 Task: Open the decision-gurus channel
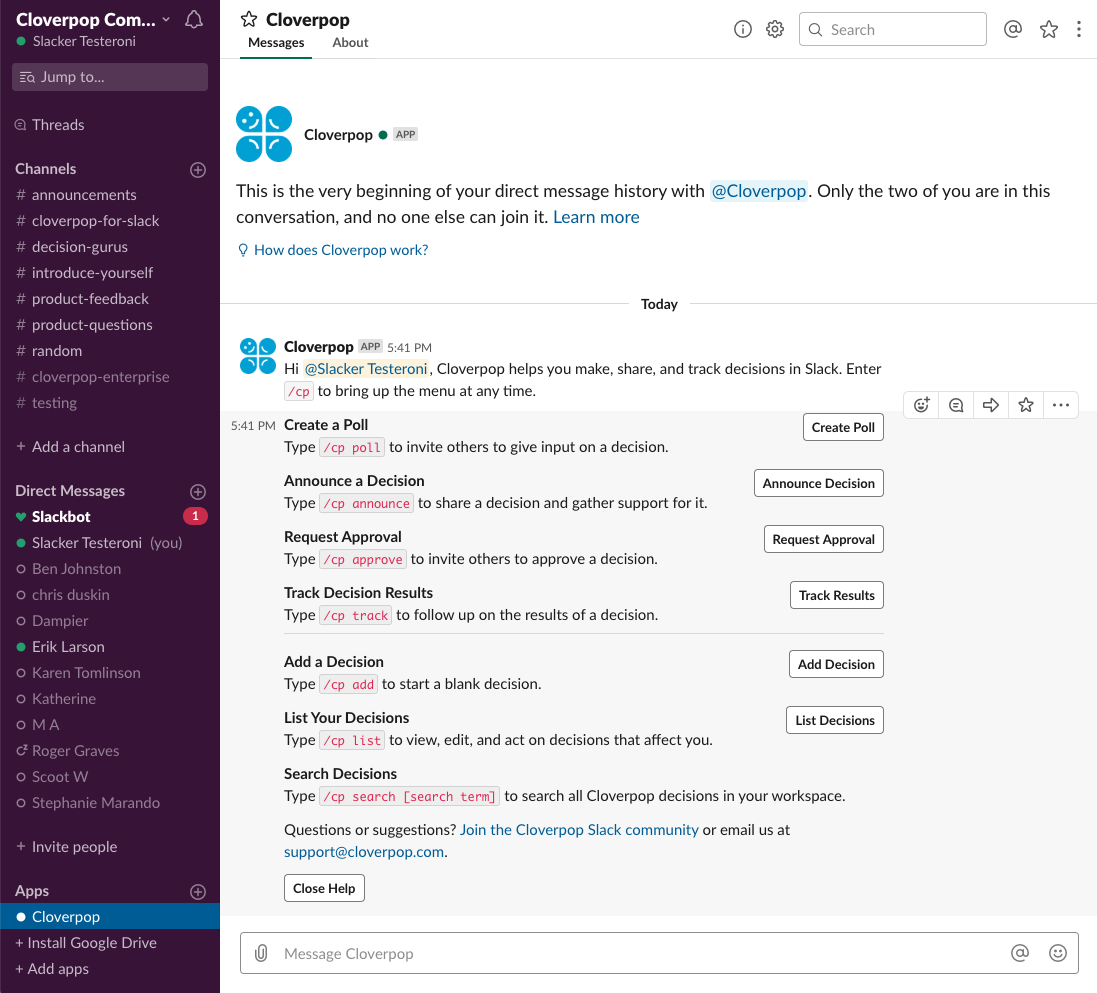coord(110,246)
